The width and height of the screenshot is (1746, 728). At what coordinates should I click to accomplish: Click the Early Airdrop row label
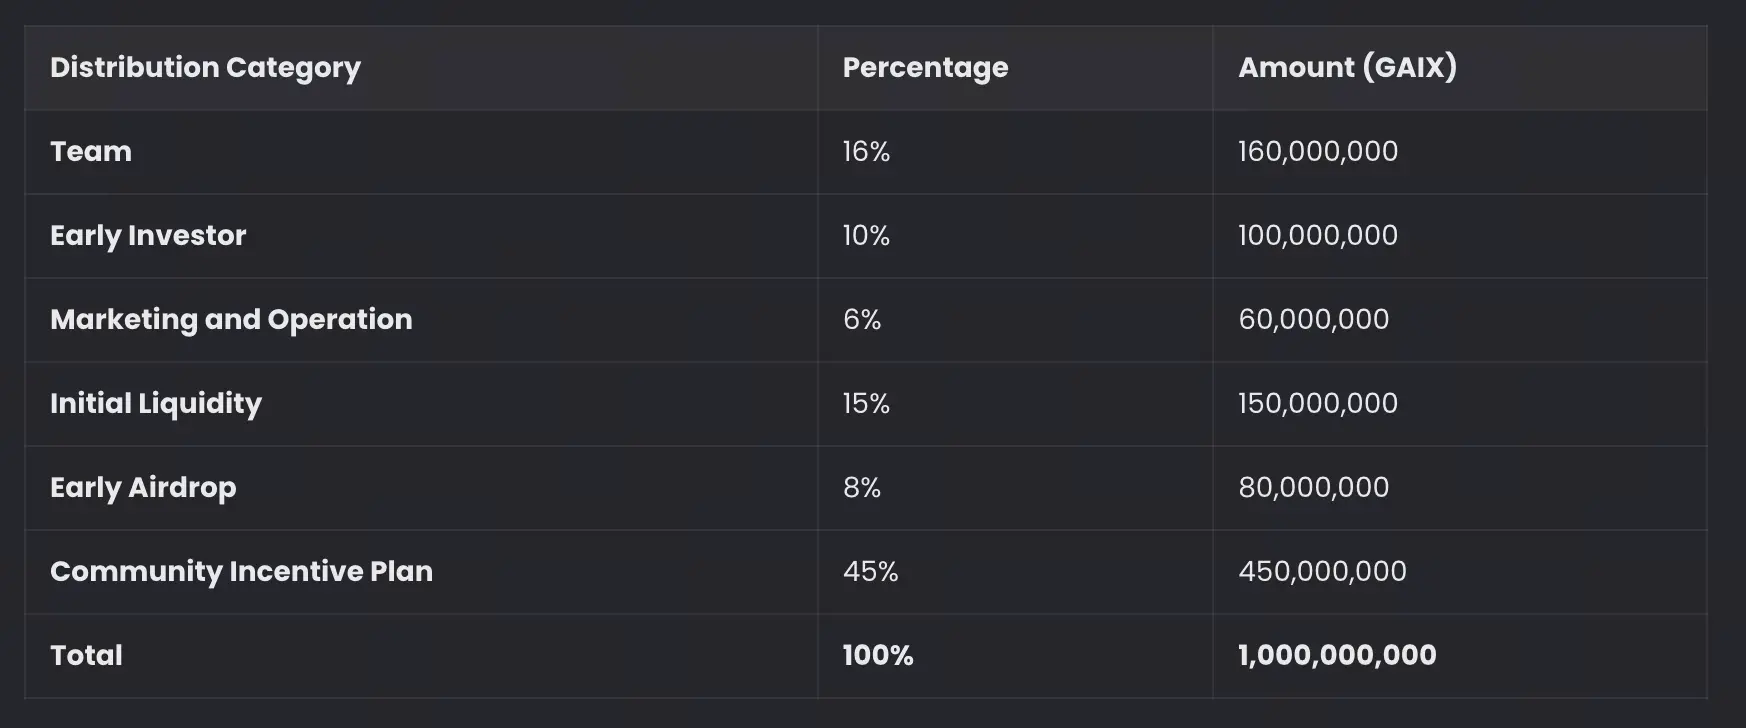143,487
